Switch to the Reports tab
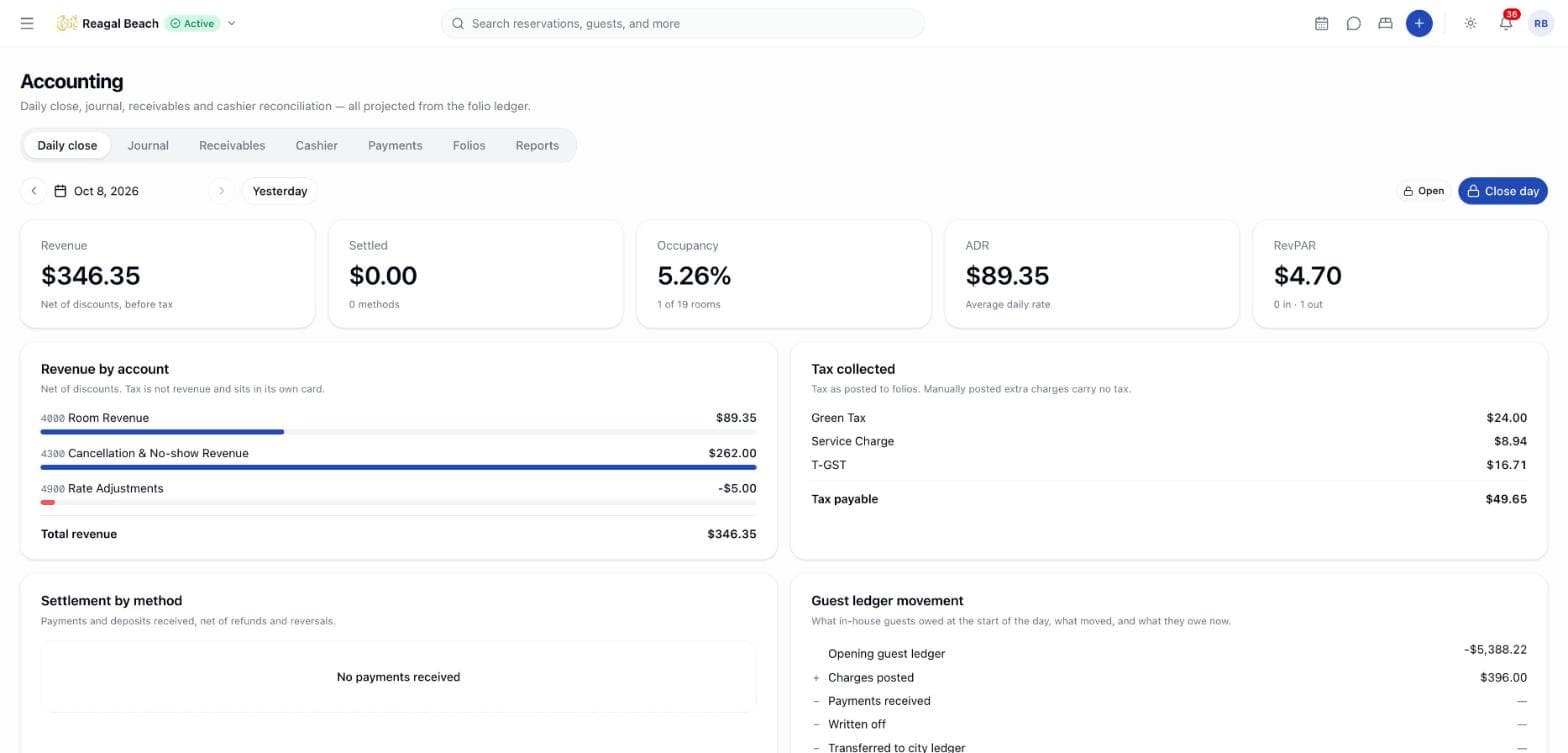Viewport: 1568px width, 753px height. (x=537, y=145)
